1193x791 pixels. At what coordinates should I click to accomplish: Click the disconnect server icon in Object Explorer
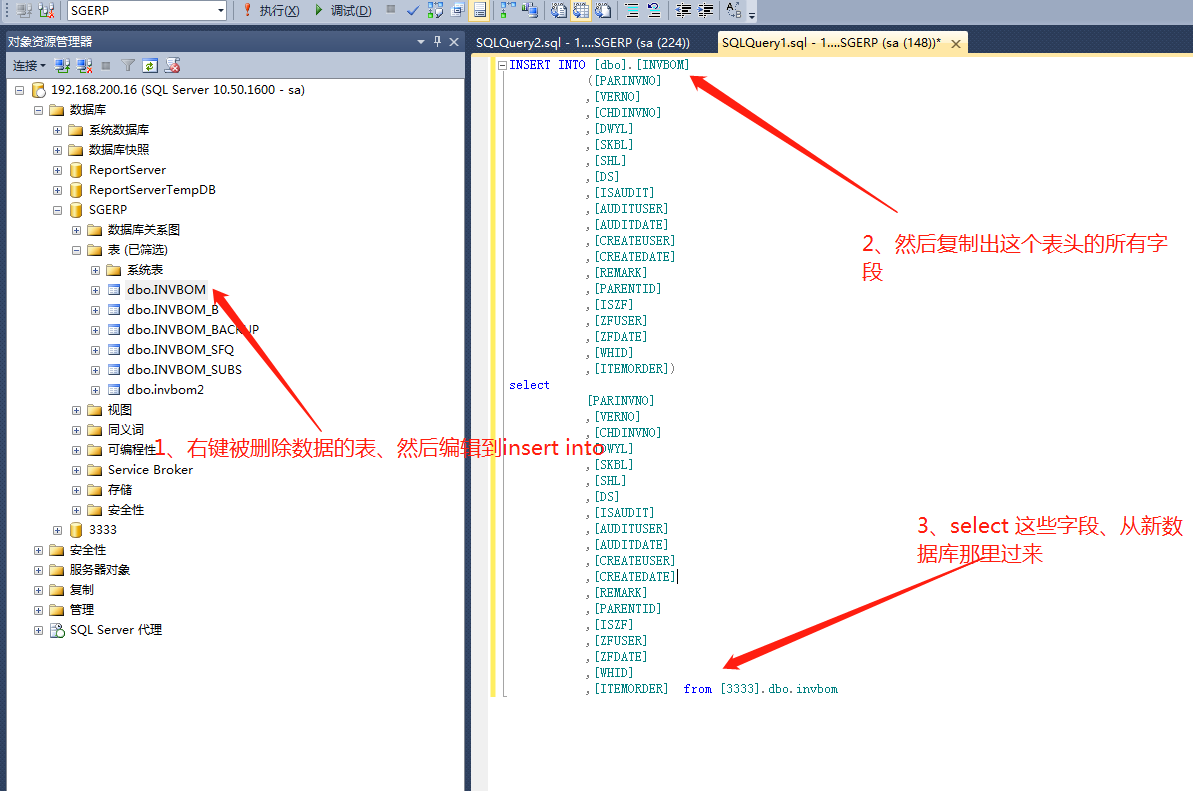point(83,66)
